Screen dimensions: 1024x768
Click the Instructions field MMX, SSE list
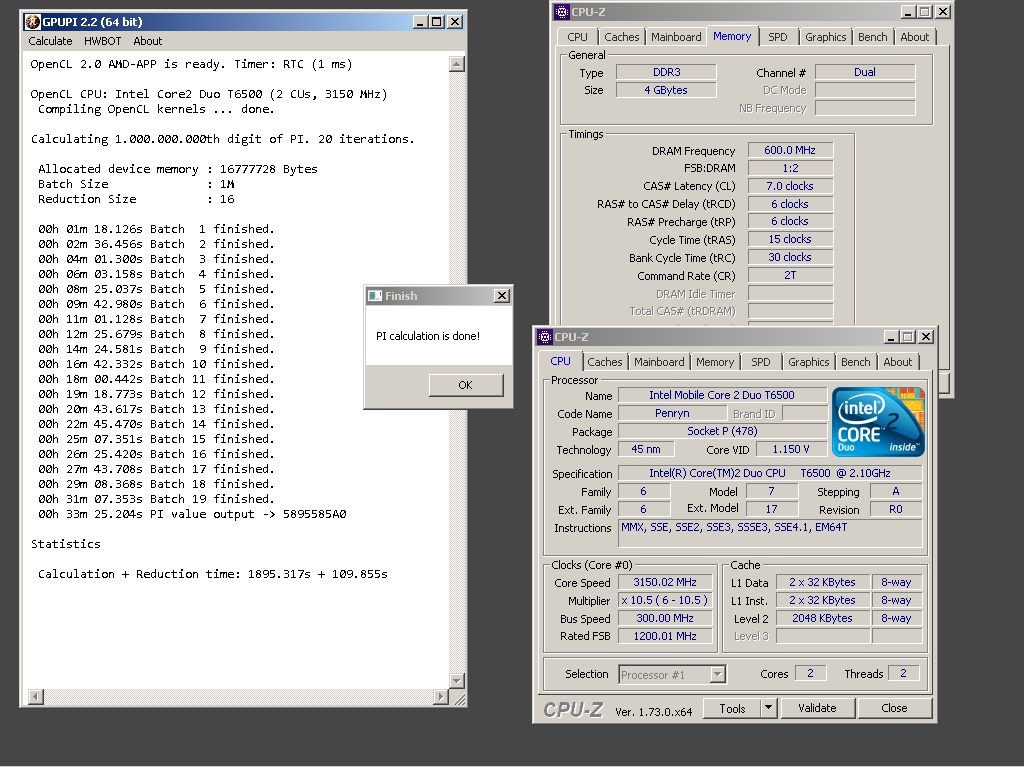coord(771,534)
